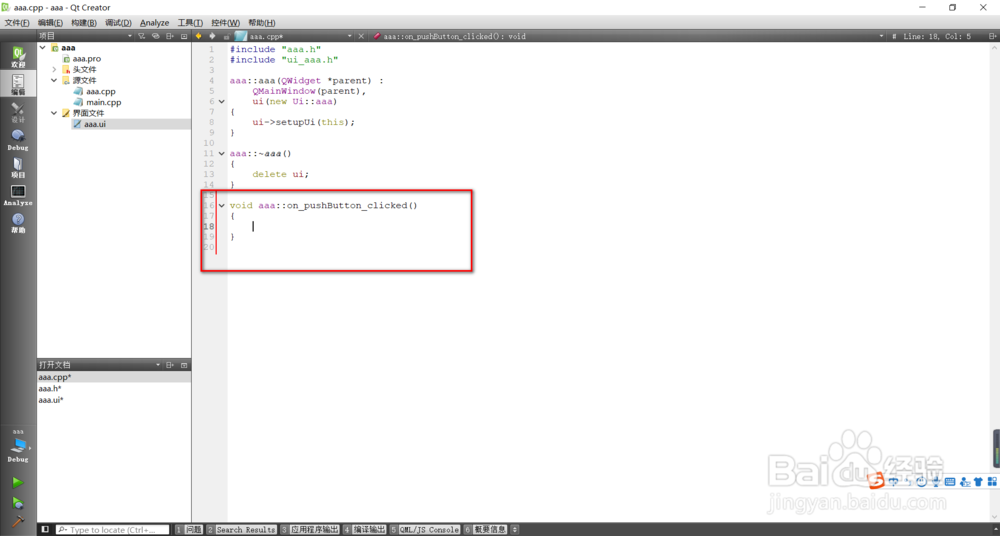
Task: Open Analyze mode in sidebar
Action: [x=18, y=195]
